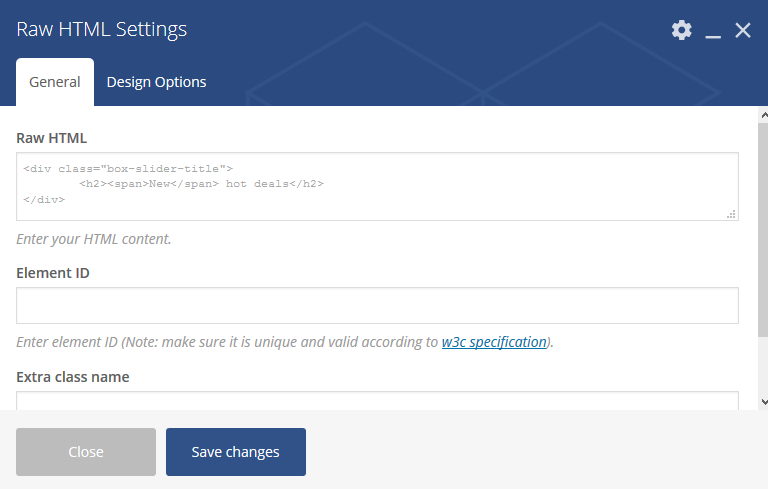
Task: Click the scrollbar down arrow
Action: [764, 402]
